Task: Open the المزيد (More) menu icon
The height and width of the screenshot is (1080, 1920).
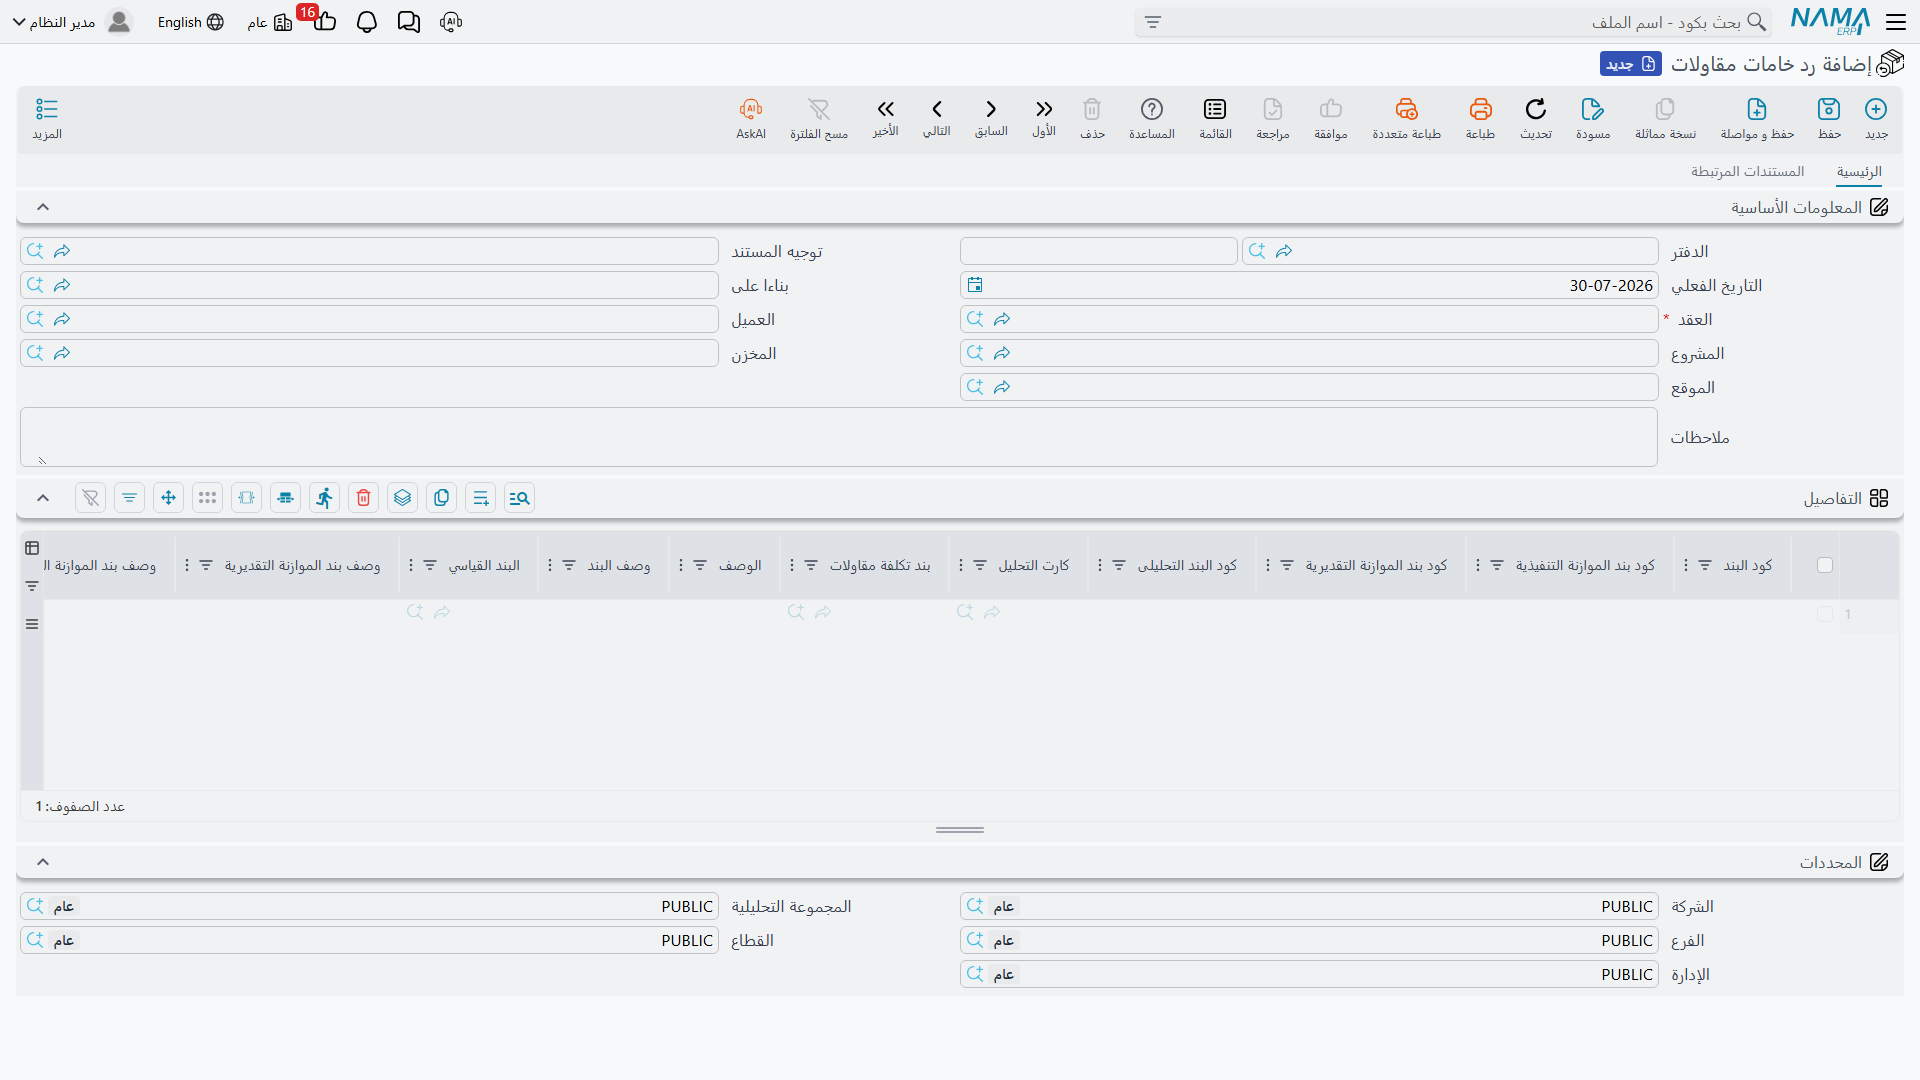Action: click(x=47, y=109)
